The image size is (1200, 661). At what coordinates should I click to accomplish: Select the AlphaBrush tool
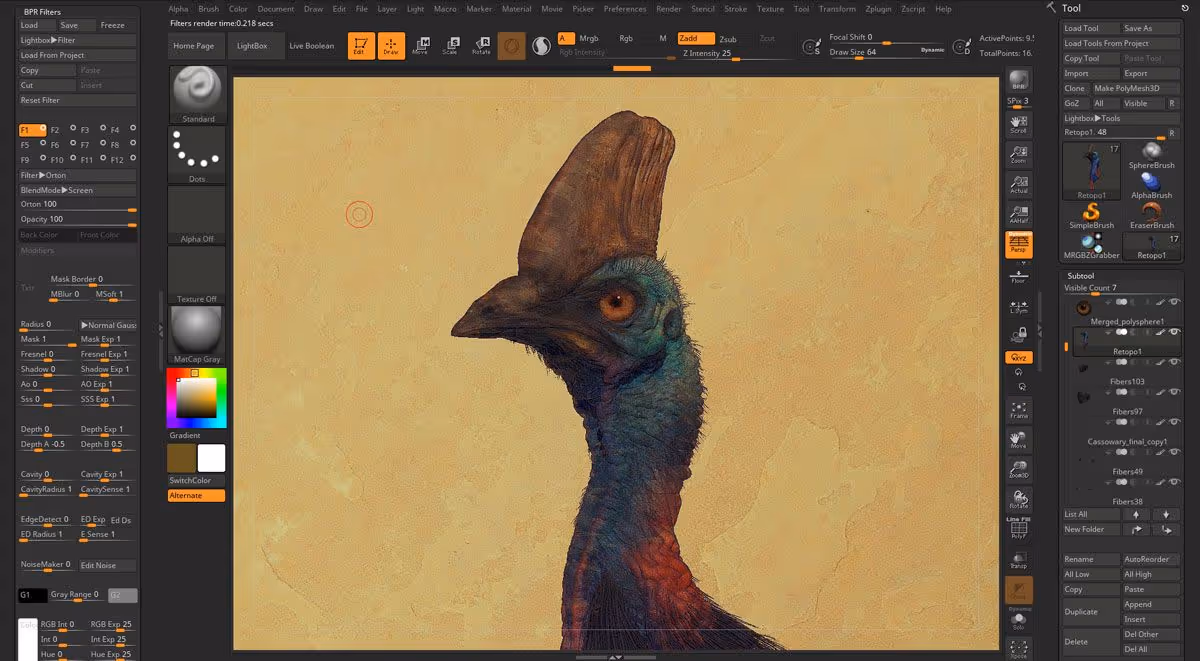1151,186
